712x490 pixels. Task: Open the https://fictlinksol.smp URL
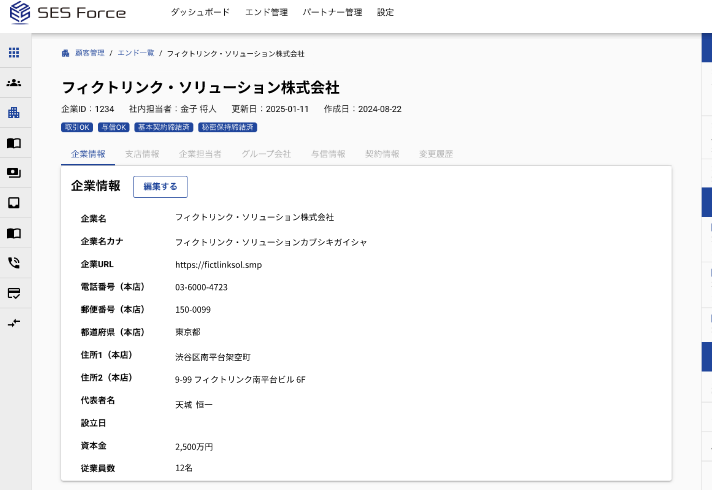coord(219,265)
